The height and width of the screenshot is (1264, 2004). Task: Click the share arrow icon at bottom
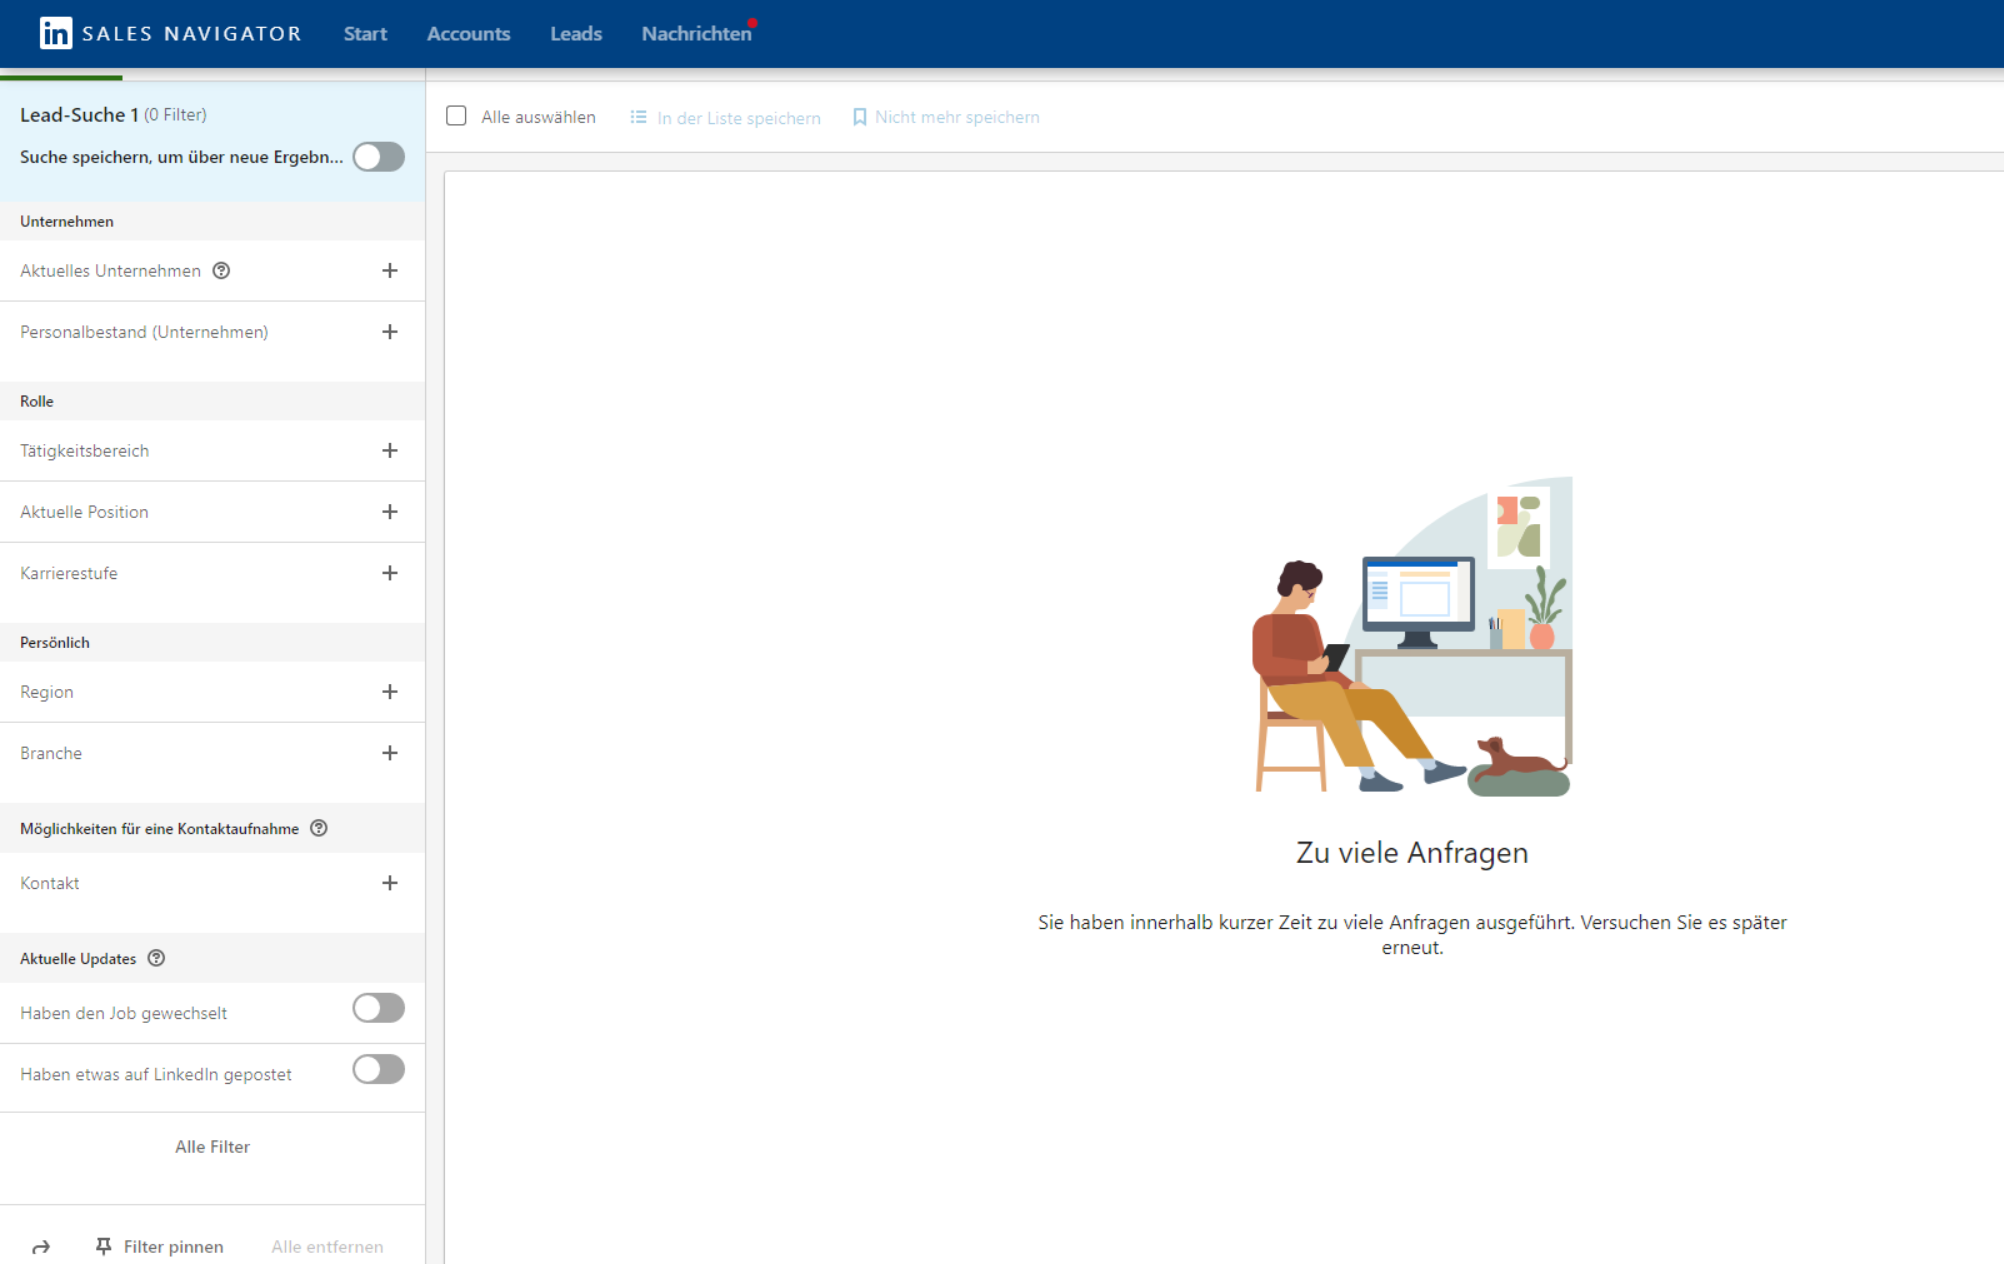tap(41, 1246)
